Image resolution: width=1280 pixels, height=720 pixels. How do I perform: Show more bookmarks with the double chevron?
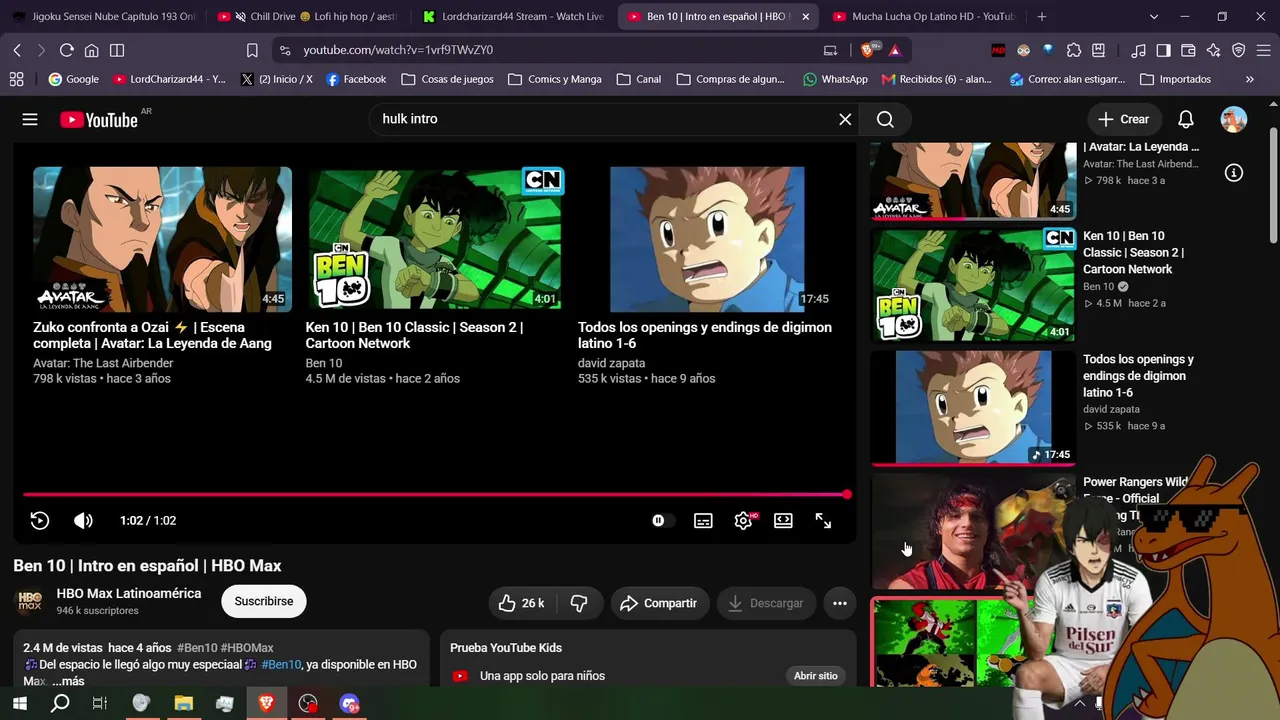[1250, 79]
